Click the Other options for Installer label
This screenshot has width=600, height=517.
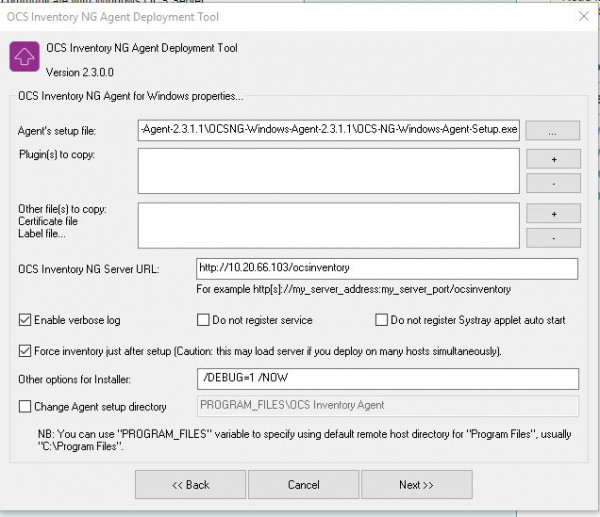74,379
